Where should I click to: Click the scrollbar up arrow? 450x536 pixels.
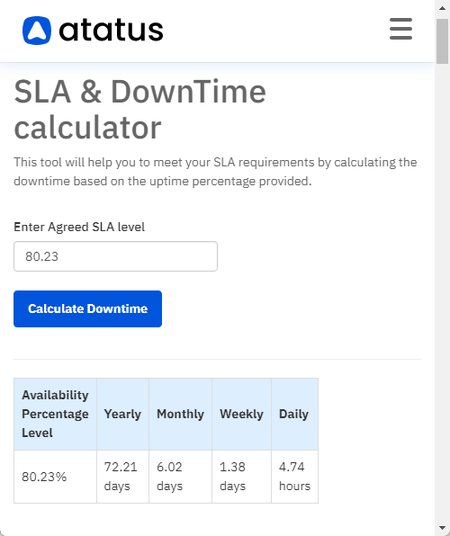pos(442,8)
